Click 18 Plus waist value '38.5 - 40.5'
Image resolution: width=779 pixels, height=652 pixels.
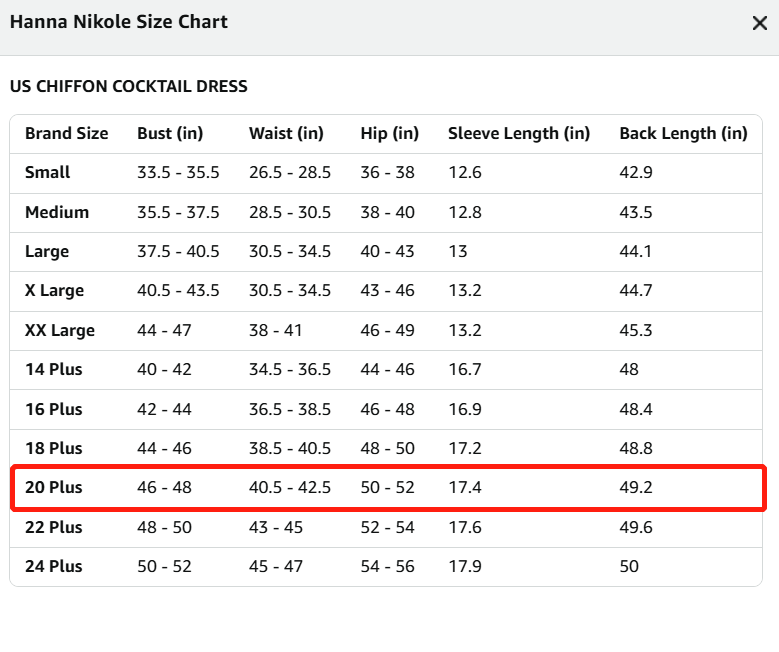click(x=290, y=448)
